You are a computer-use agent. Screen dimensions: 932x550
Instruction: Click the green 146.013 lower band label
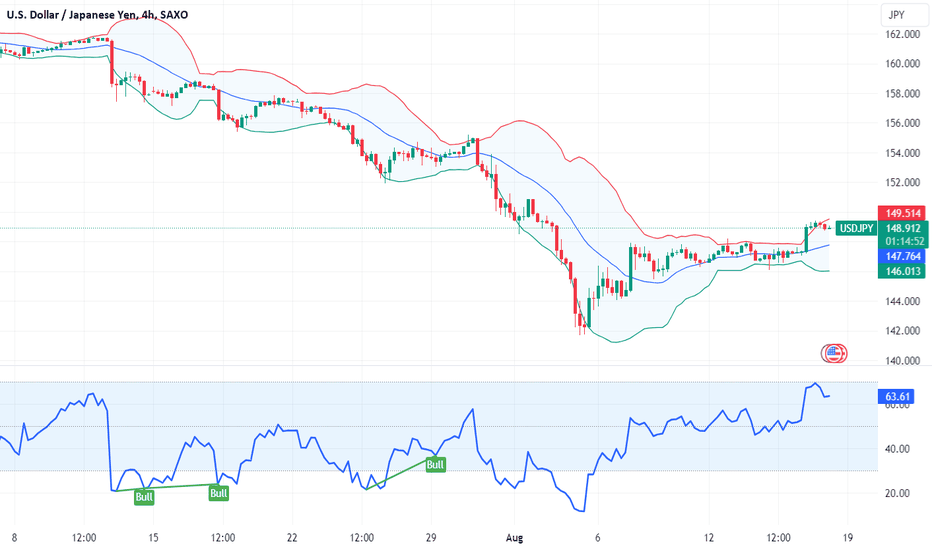(903, 271)
